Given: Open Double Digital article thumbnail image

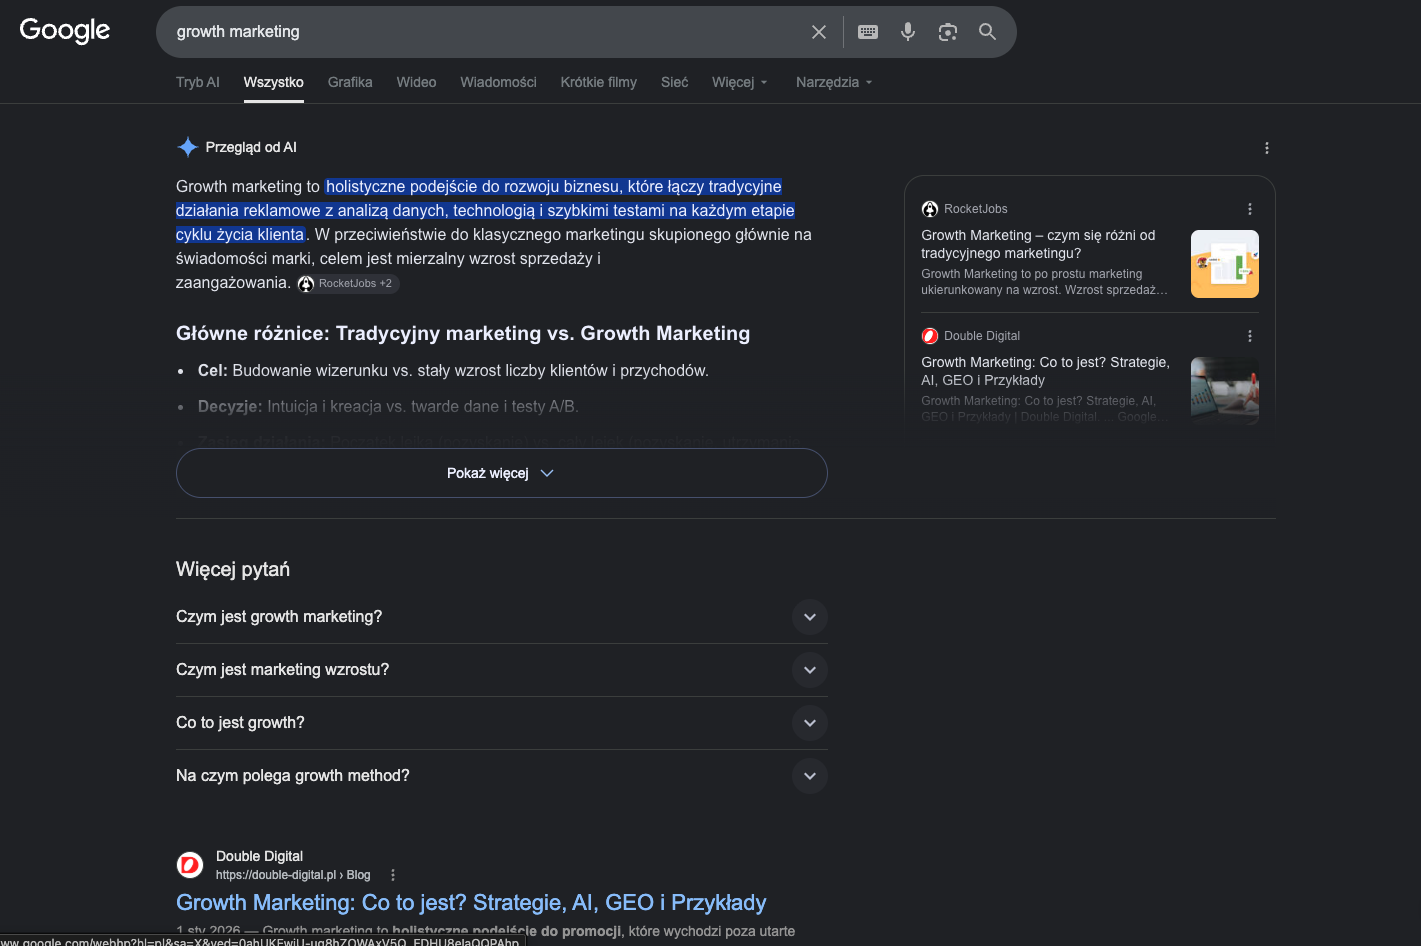Looking at the screenshot, I should click(x=1225, y=391).
